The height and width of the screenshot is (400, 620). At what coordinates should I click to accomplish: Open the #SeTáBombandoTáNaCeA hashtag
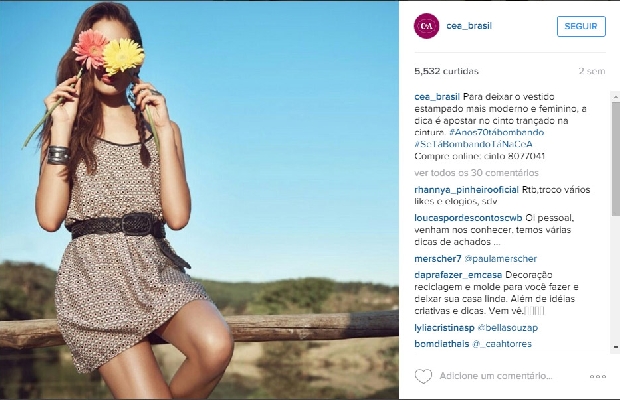[473, 144]
